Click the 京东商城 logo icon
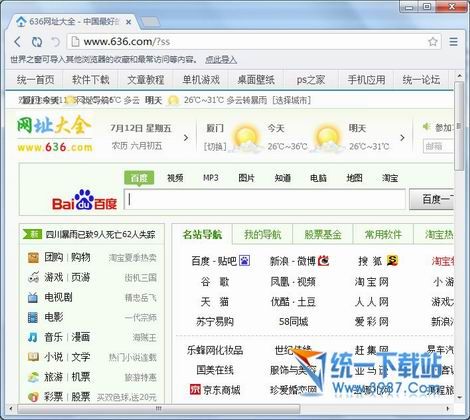The height and width of the screenshot is (420, 470). 195,389
